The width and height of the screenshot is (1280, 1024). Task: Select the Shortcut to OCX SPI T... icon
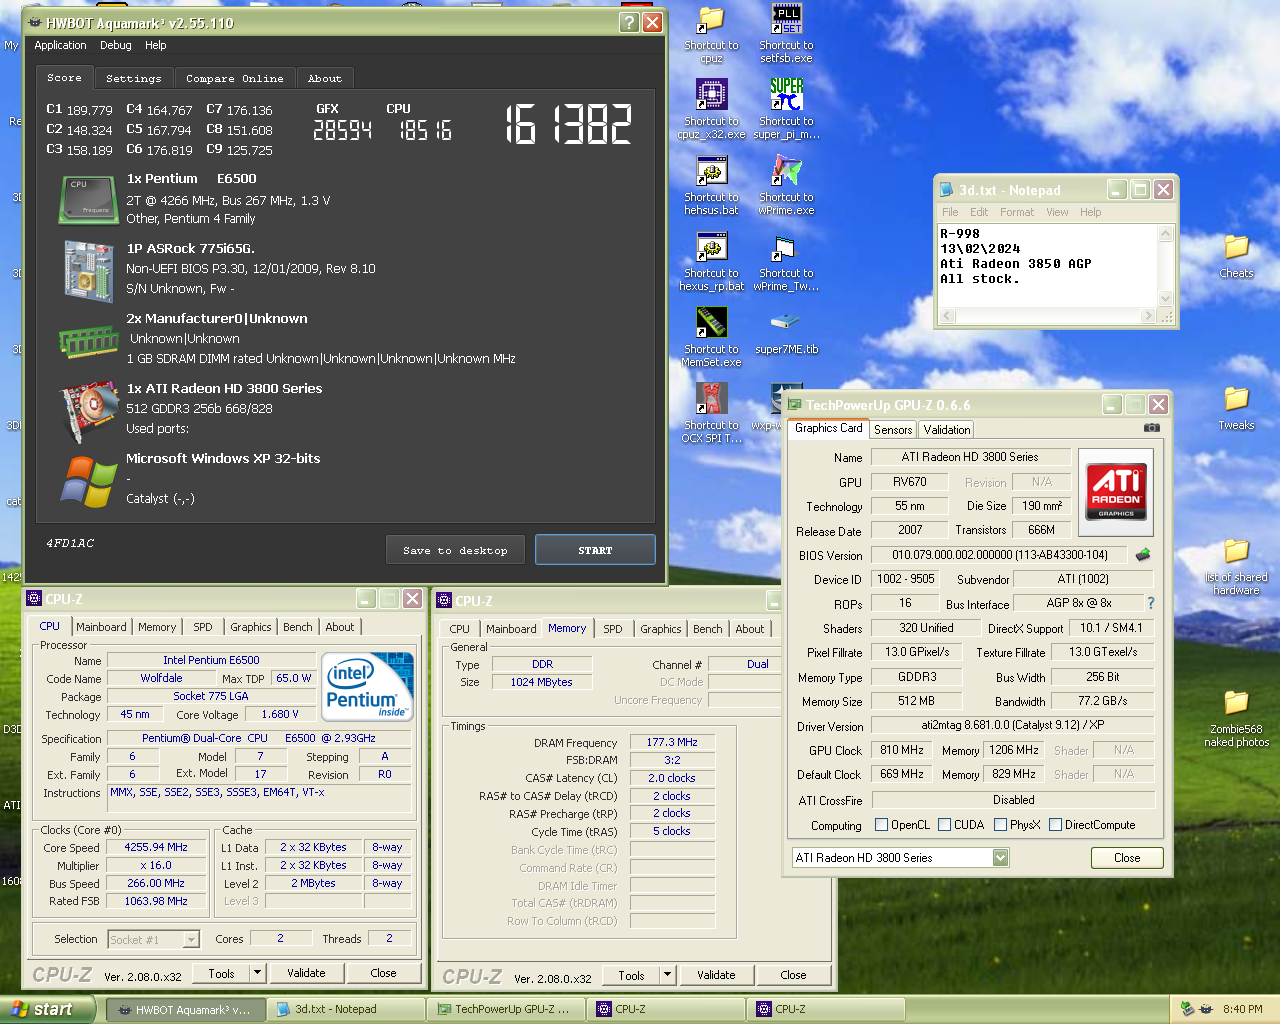tap(711, 413)
